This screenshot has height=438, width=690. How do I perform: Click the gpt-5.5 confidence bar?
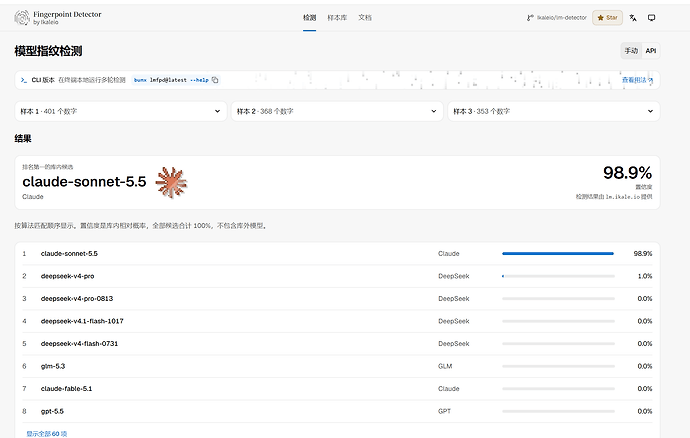click(558, 411)
